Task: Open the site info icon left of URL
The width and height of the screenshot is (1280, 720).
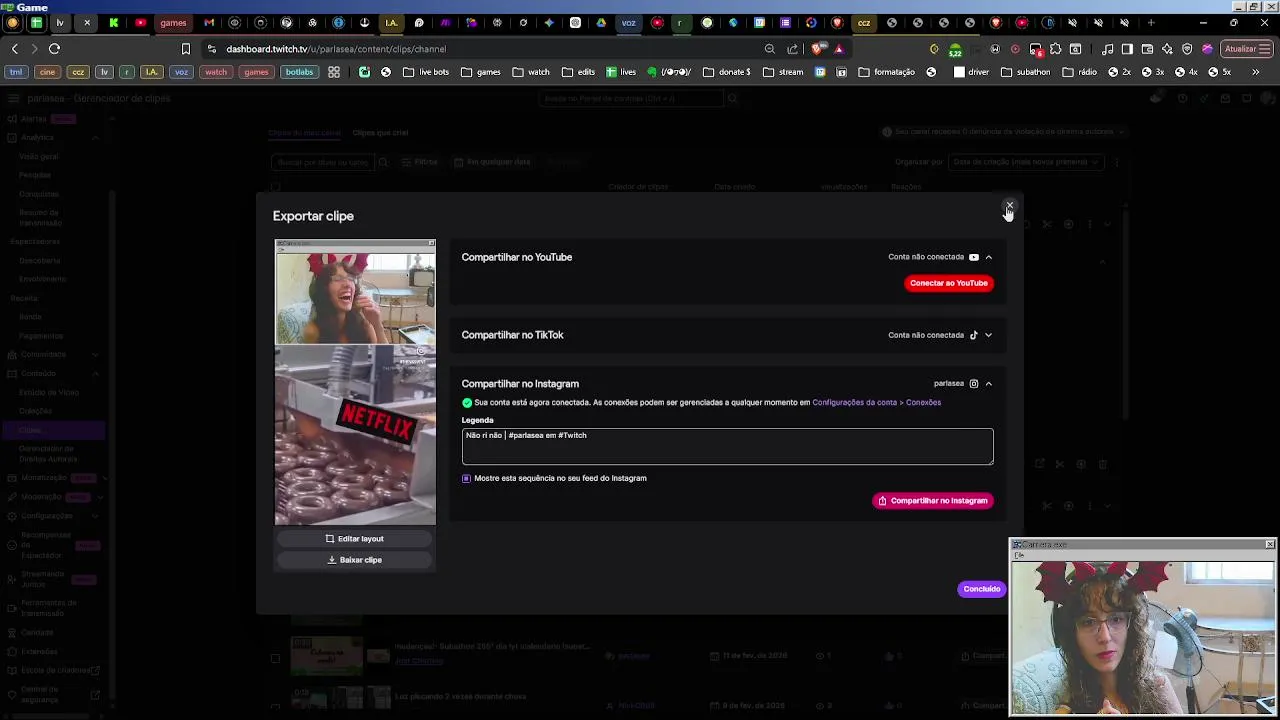Action: point(211,48)
